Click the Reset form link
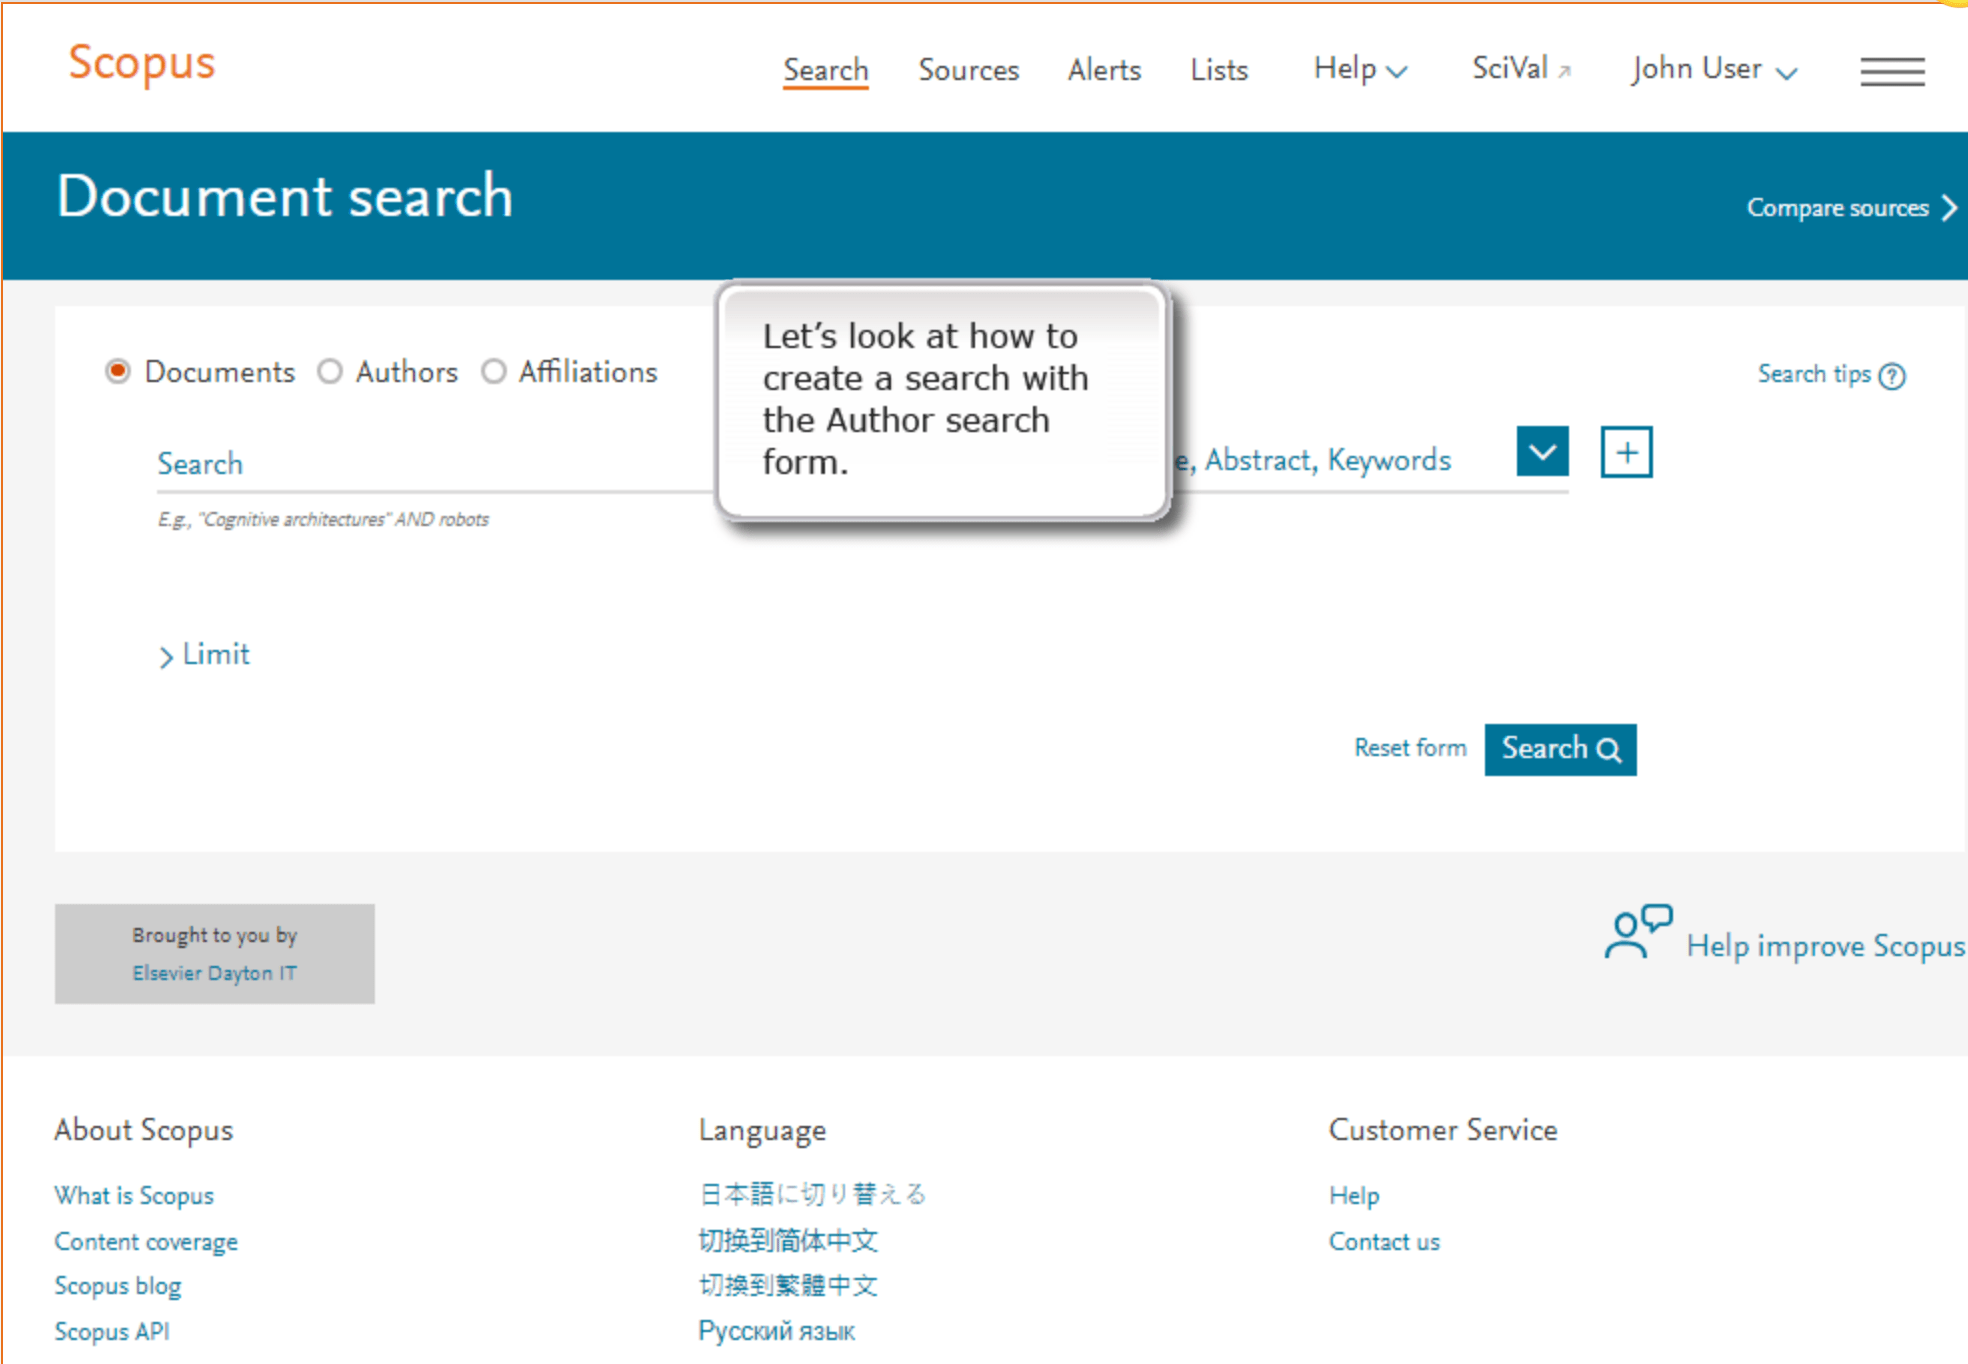 tap(1410, 748)
